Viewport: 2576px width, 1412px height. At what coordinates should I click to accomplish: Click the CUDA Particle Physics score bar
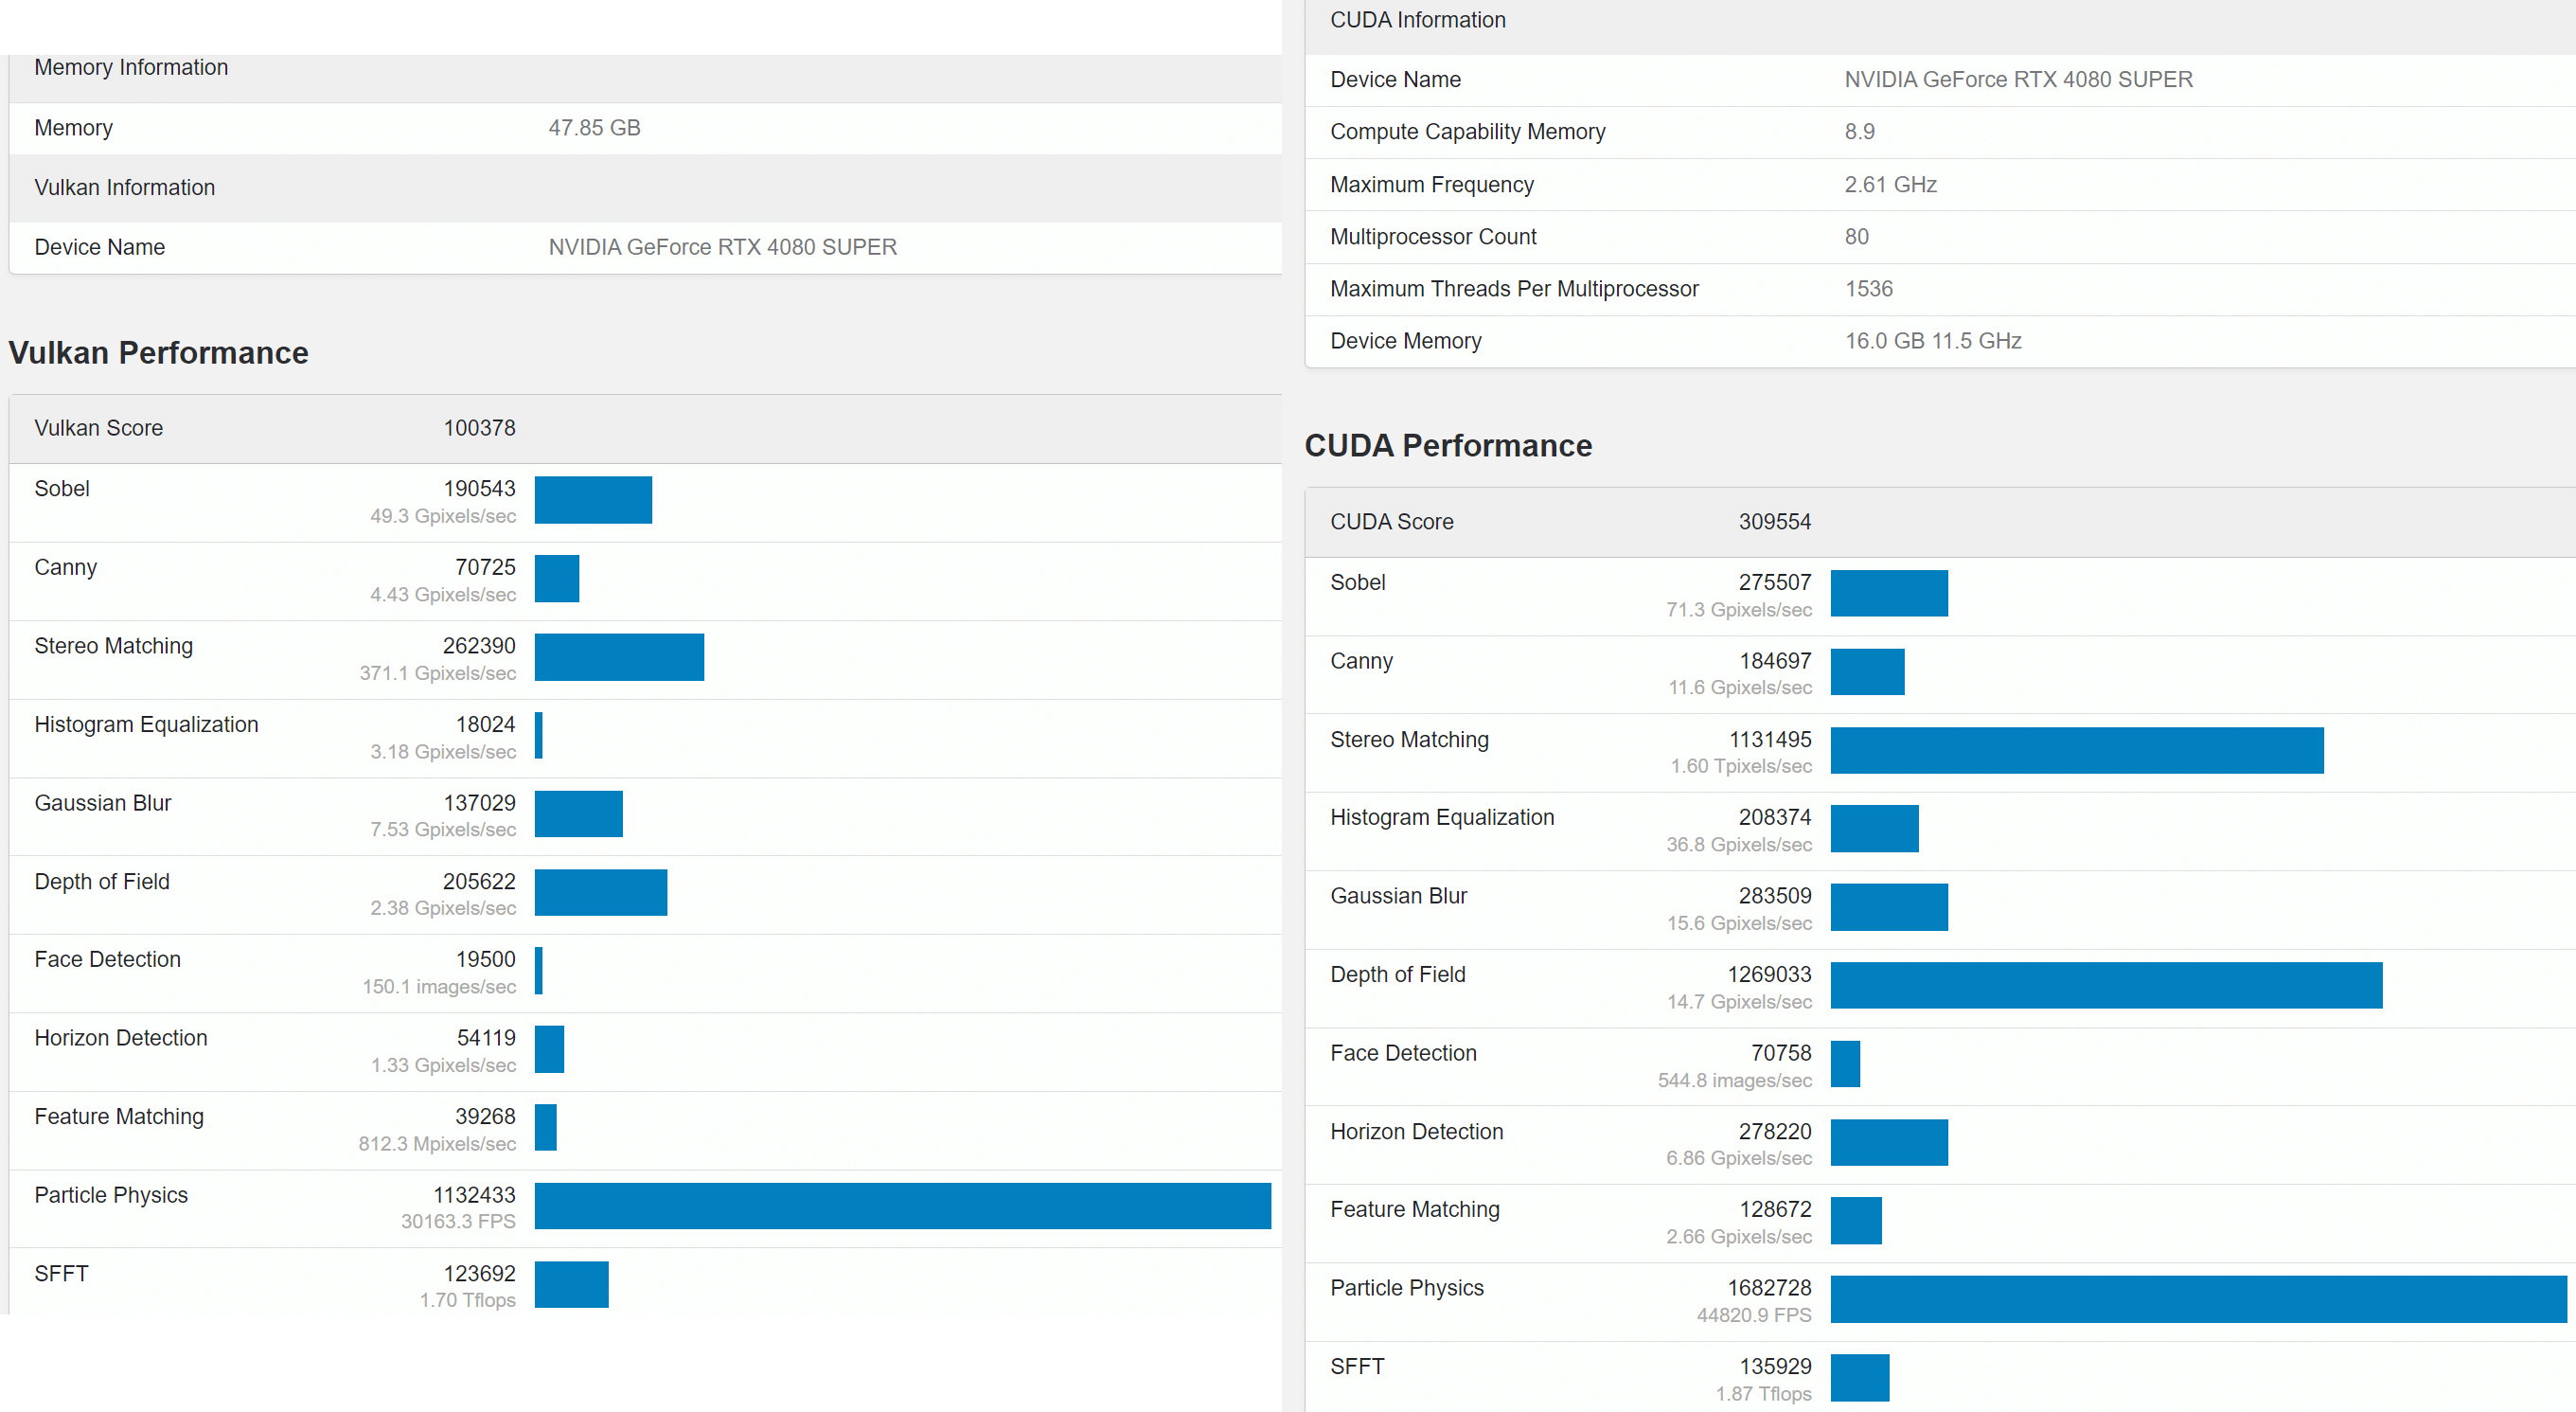point(2198,1299)
